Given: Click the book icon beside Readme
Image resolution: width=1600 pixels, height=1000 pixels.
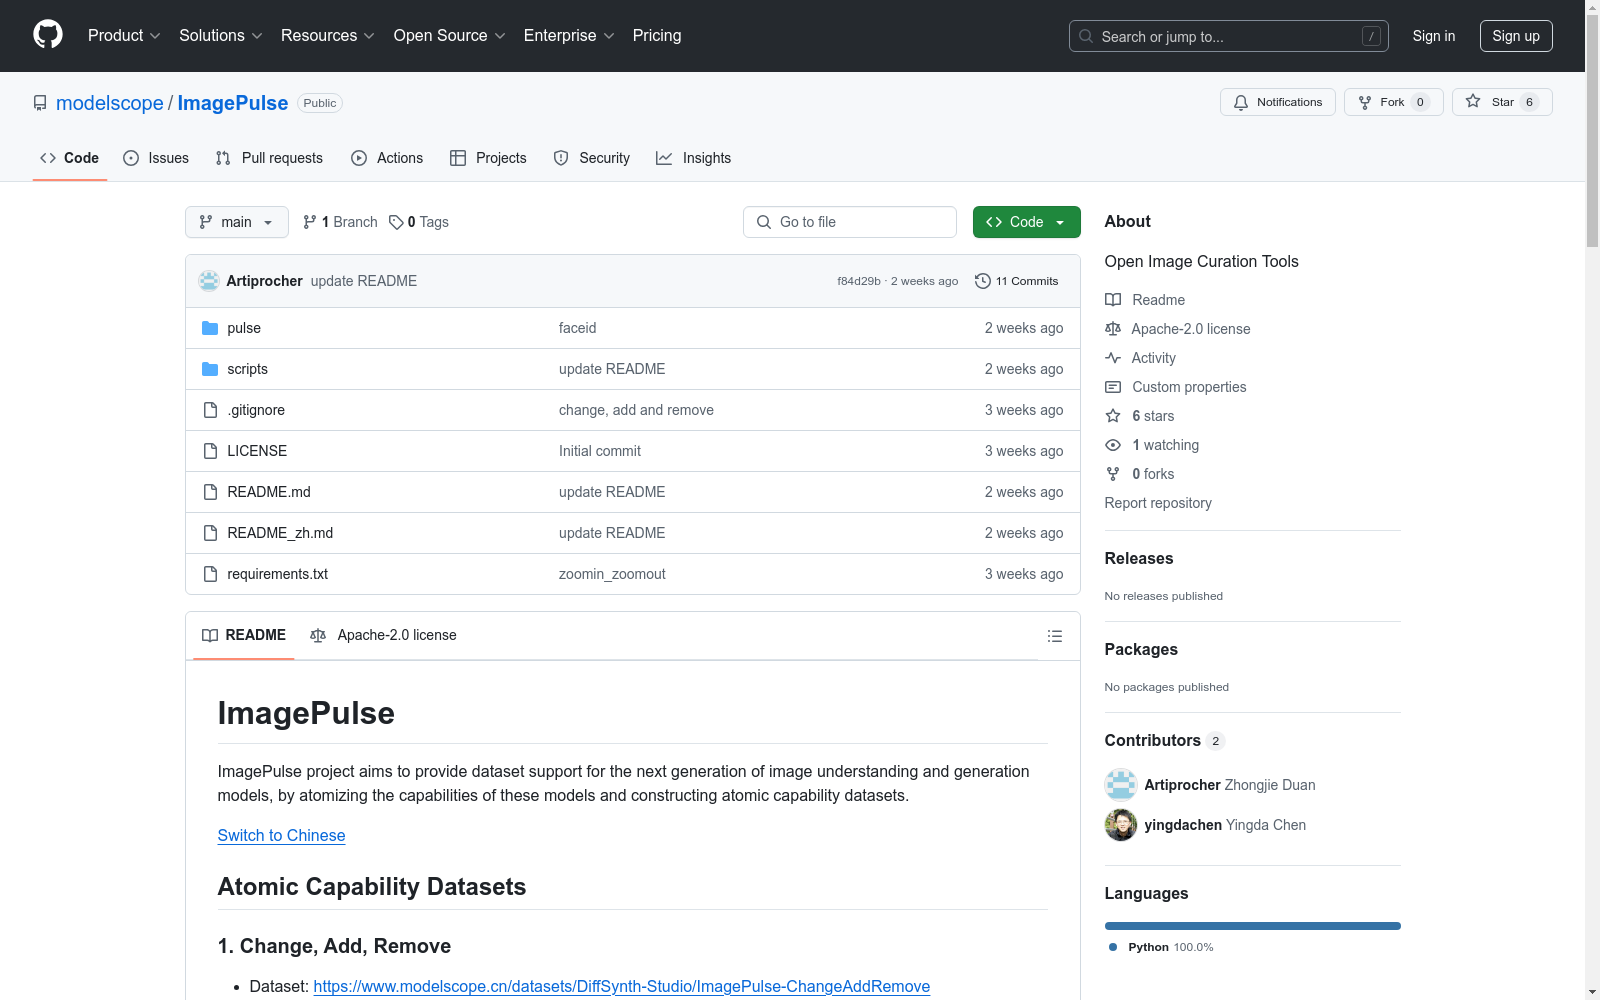Looking at the screenshot, I should coord(1113,300).
